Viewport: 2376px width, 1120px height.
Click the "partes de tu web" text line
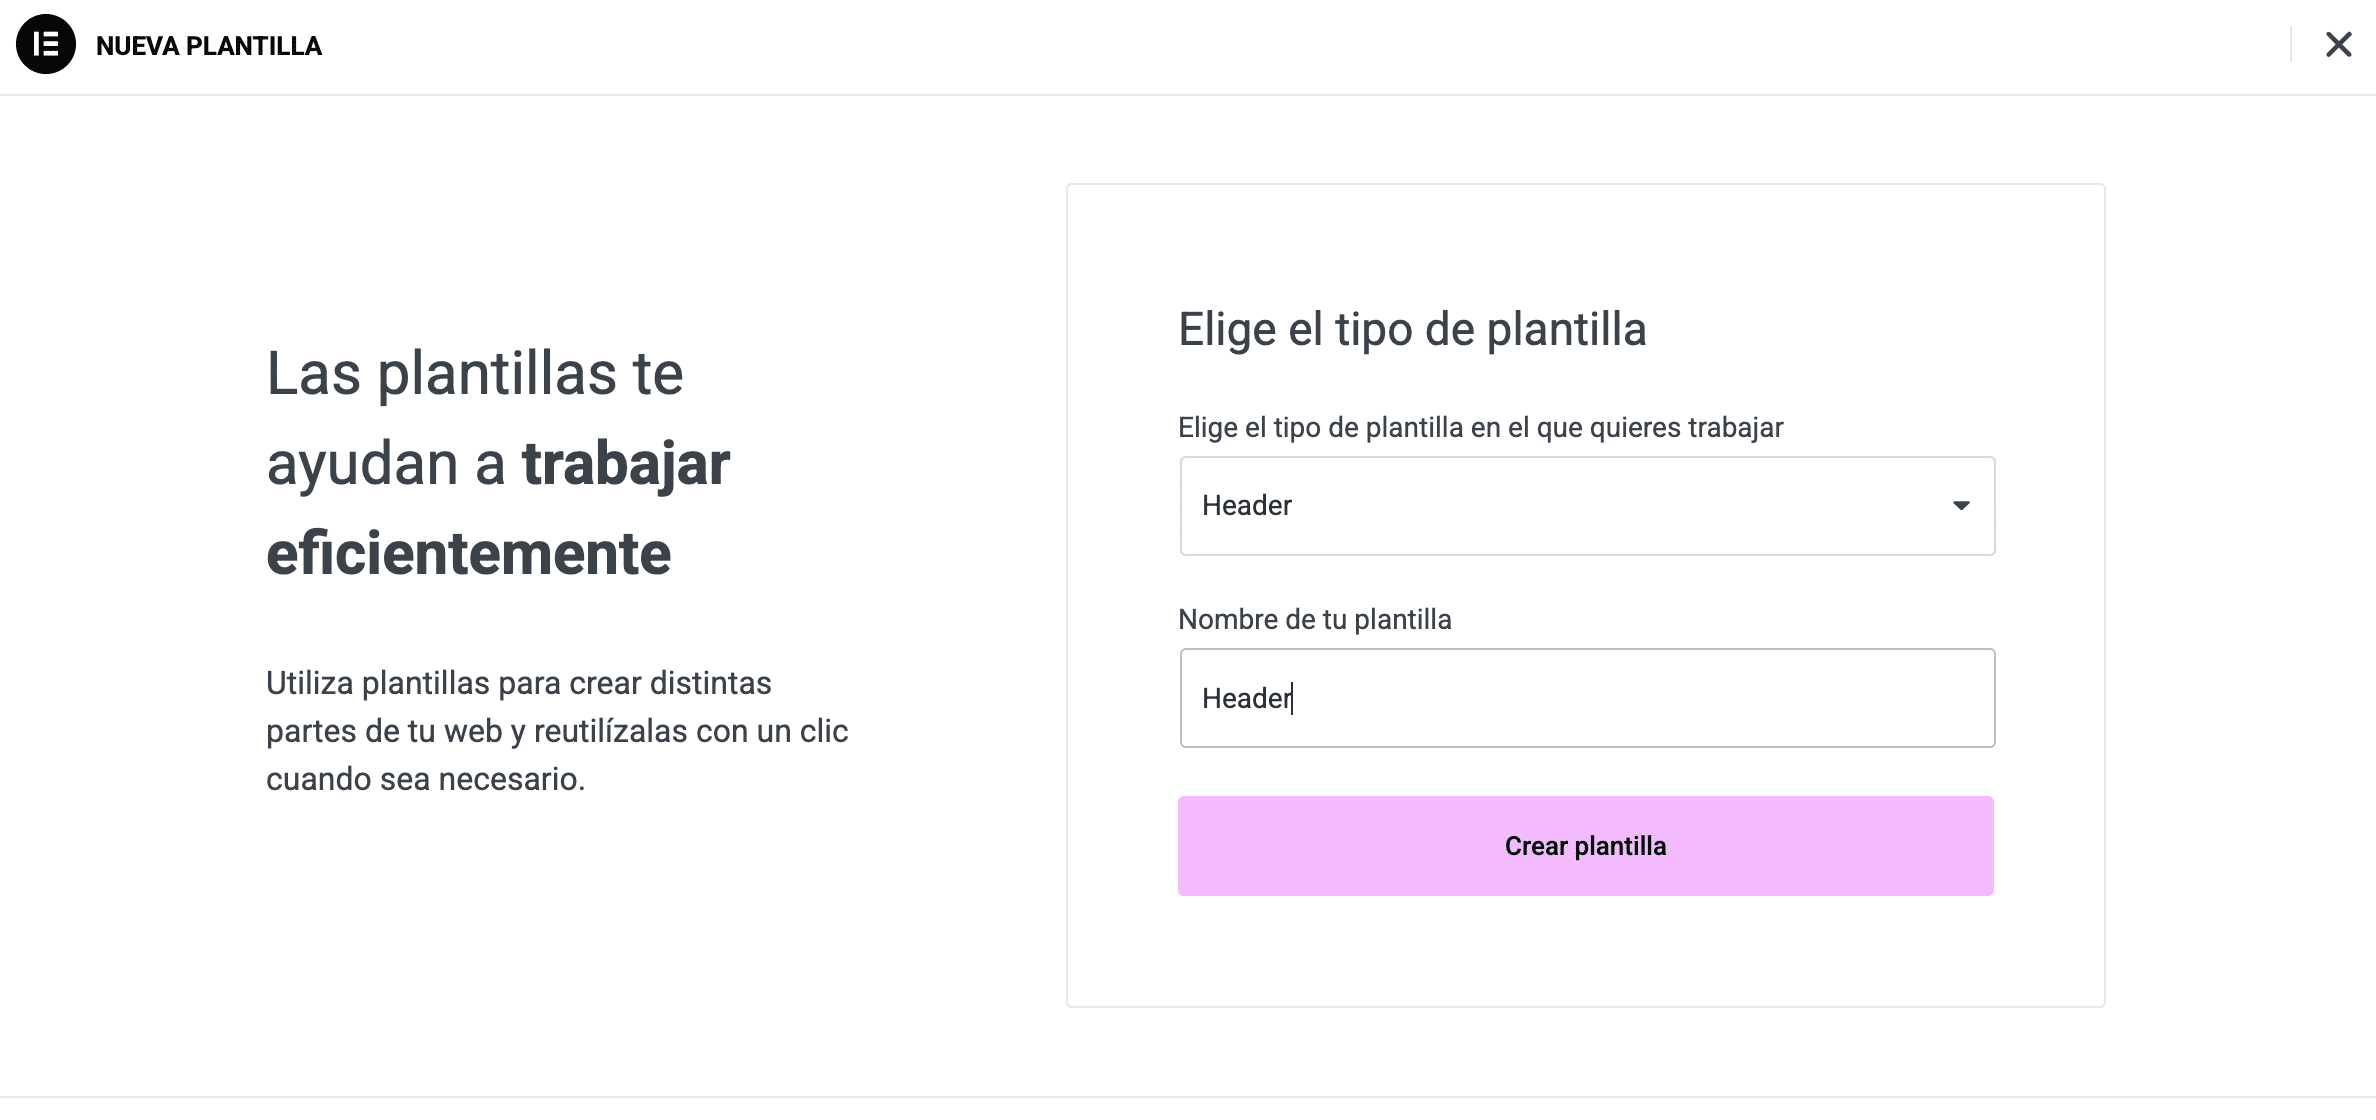pyautogui.click(x=556, y=732)
